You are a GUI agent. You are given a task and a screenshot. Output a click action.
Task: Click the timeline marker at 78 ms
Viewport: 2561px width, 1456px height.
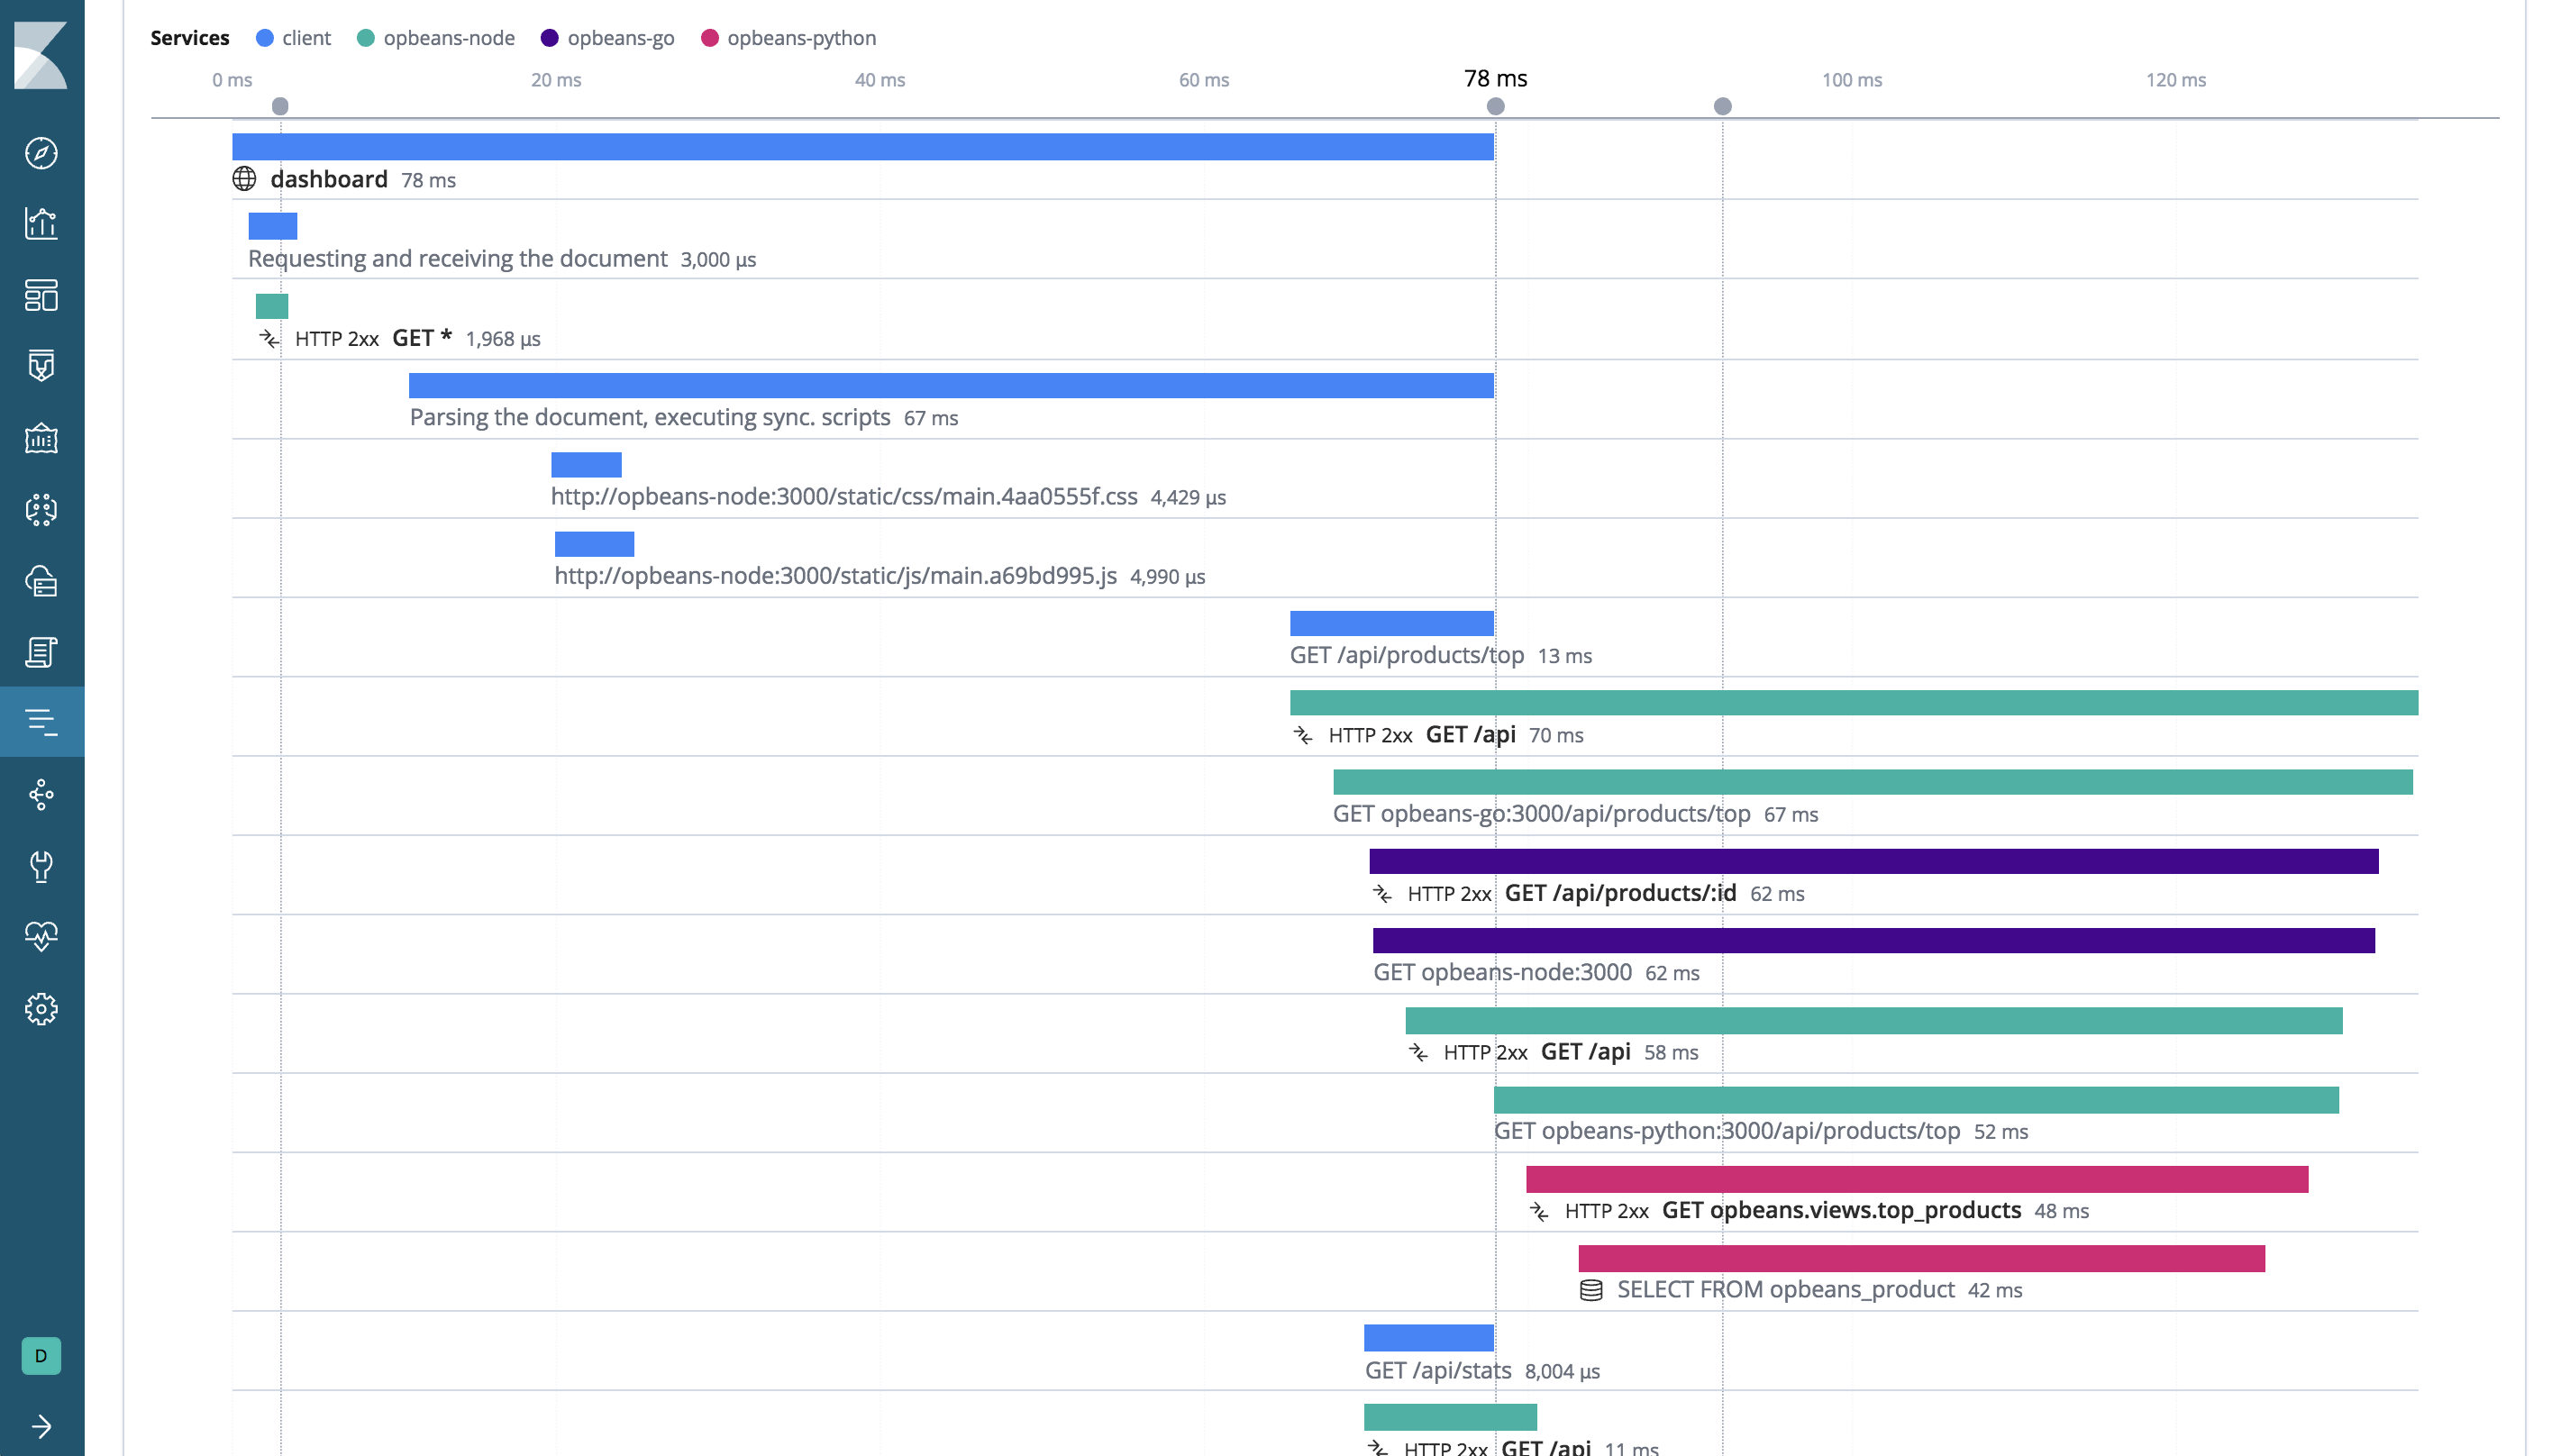1493,104
